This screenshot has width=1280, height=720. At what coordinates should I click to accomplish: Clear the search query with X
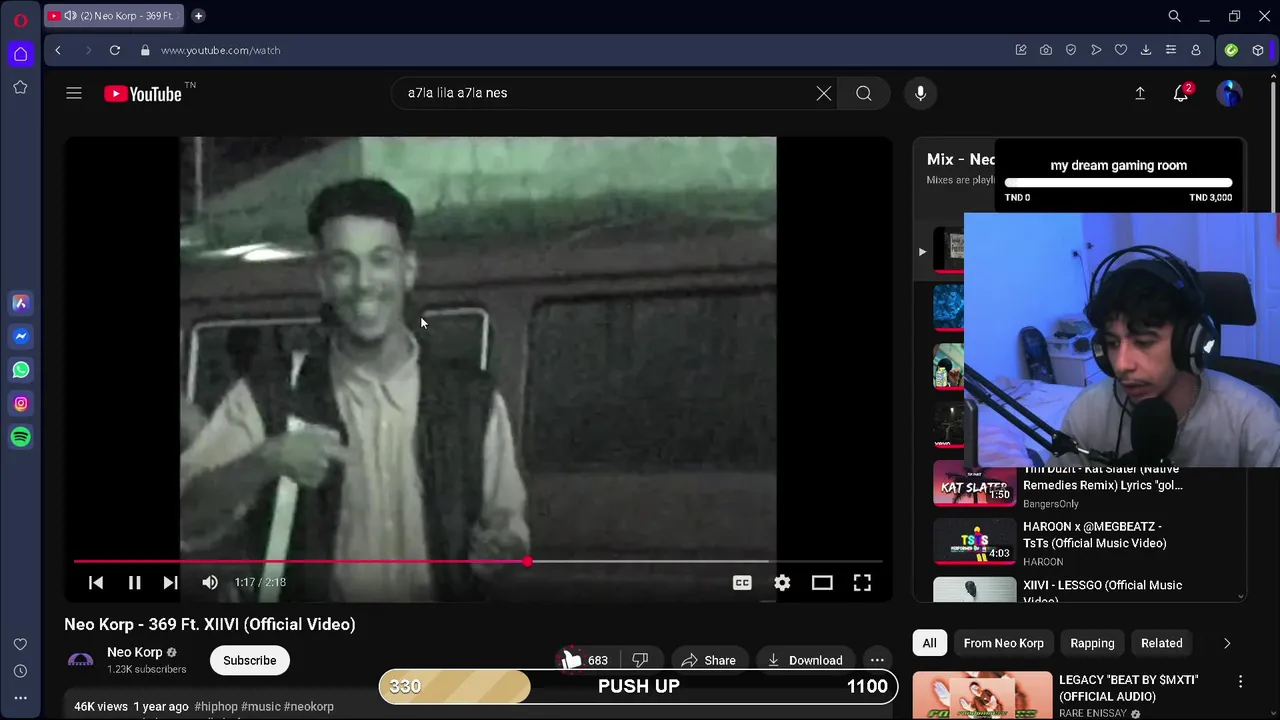[824, 93]
